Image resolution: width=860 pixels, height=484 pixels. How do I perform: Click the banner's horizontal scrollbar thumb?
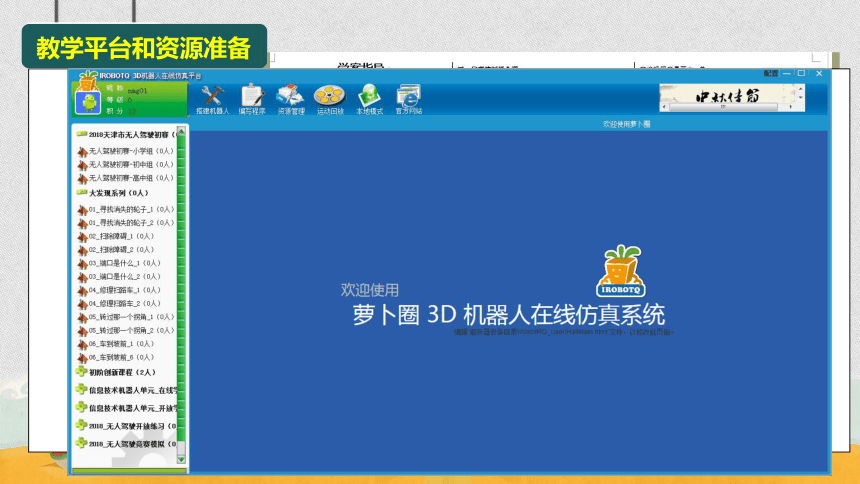click(723, 107)
